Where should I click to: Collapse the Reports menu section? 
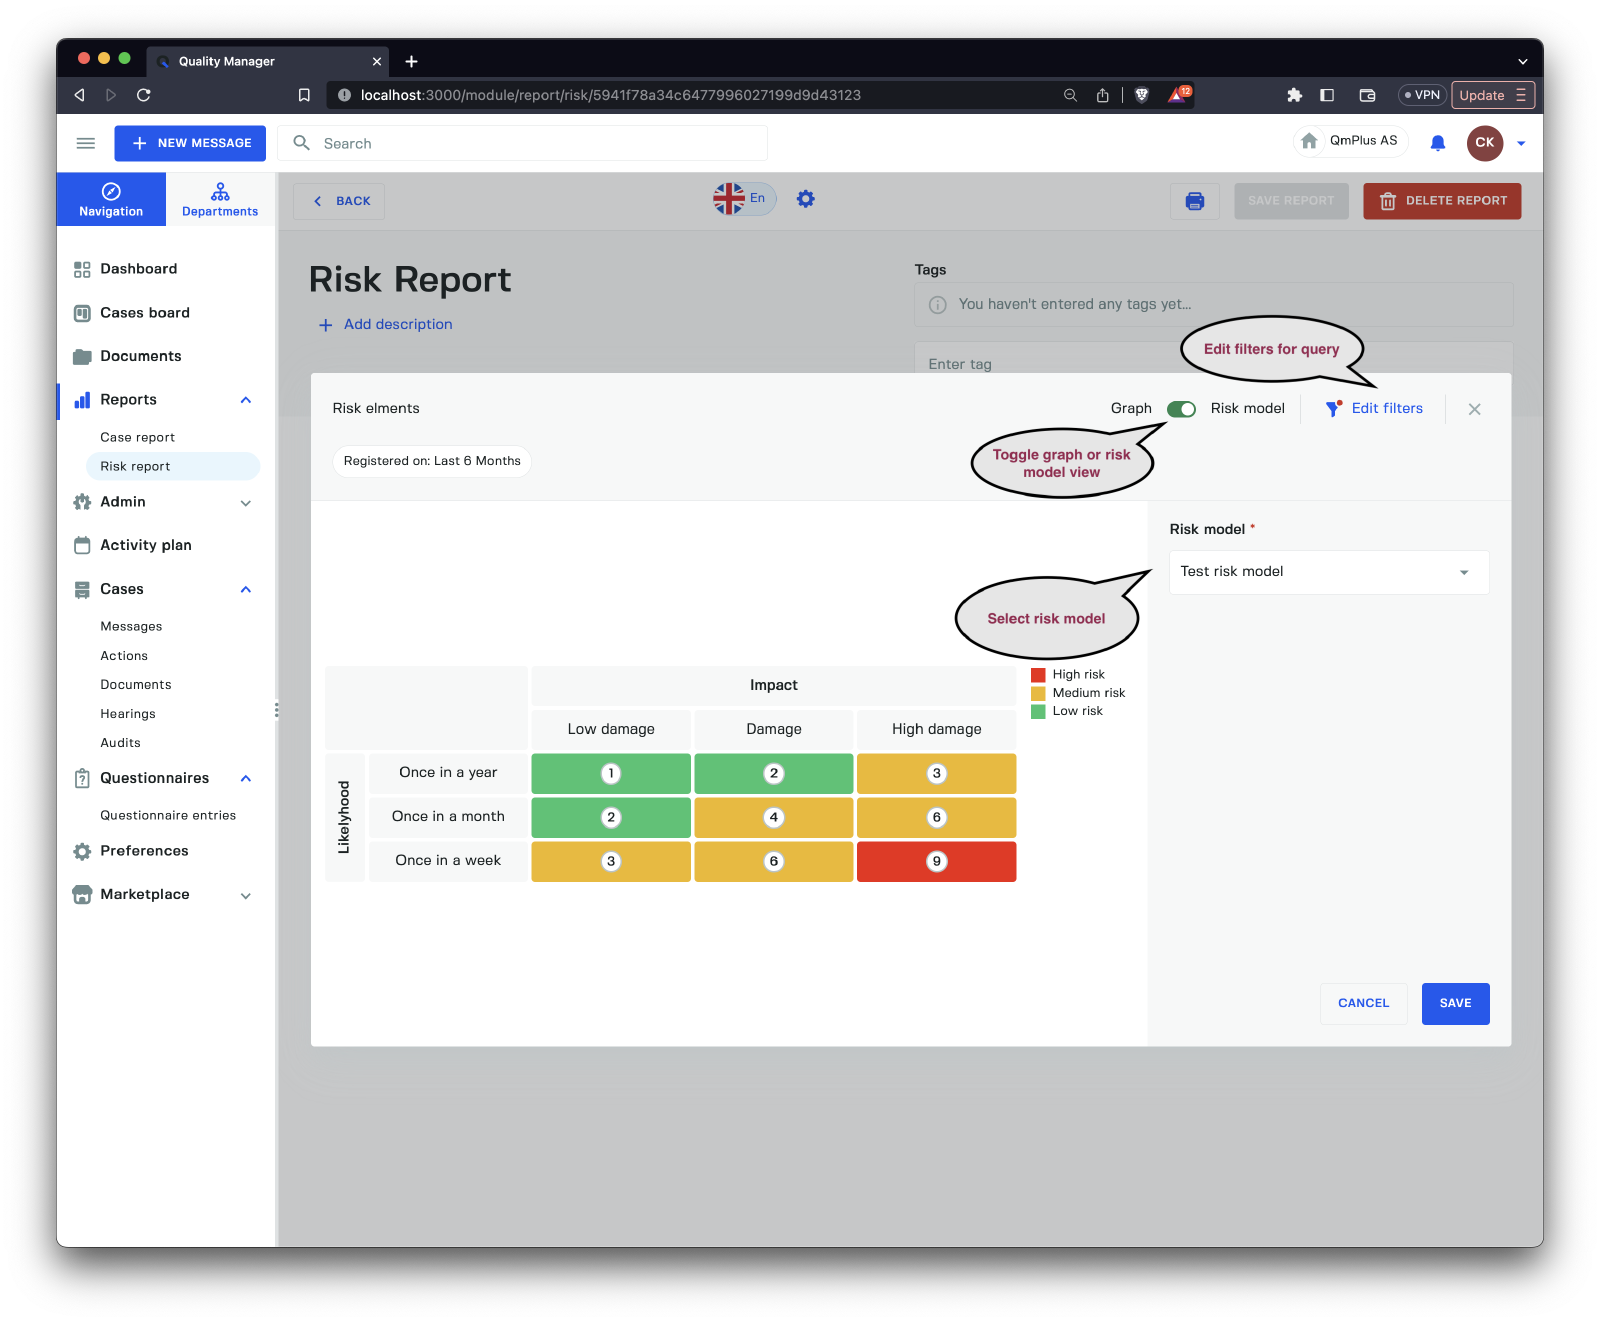click(246, 400)
